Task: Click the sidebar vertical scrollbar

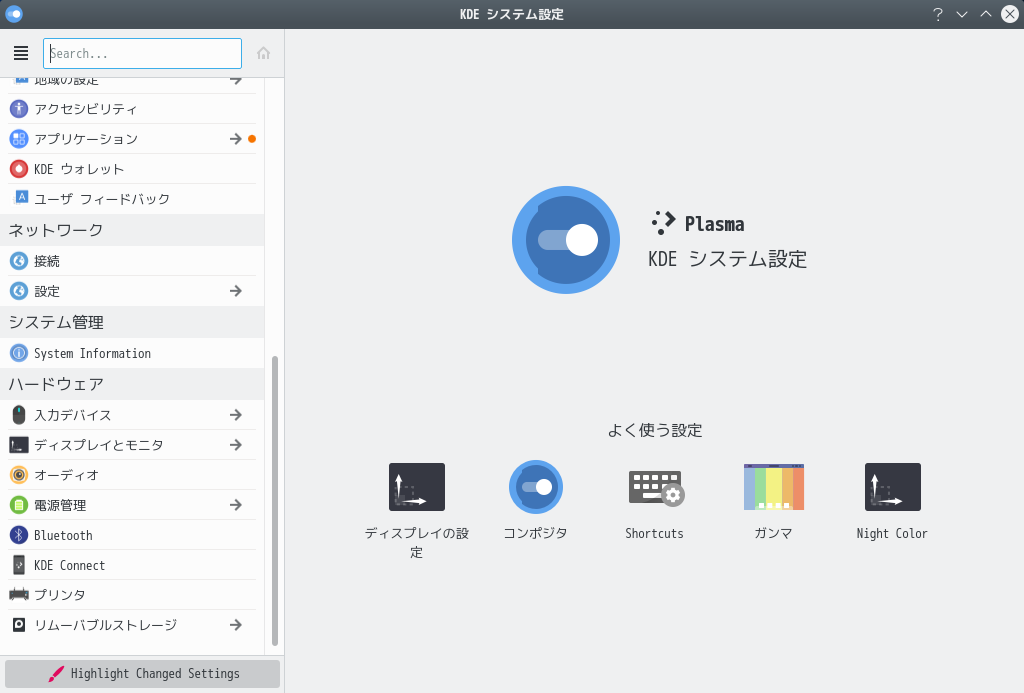Action: click(275, 500)
